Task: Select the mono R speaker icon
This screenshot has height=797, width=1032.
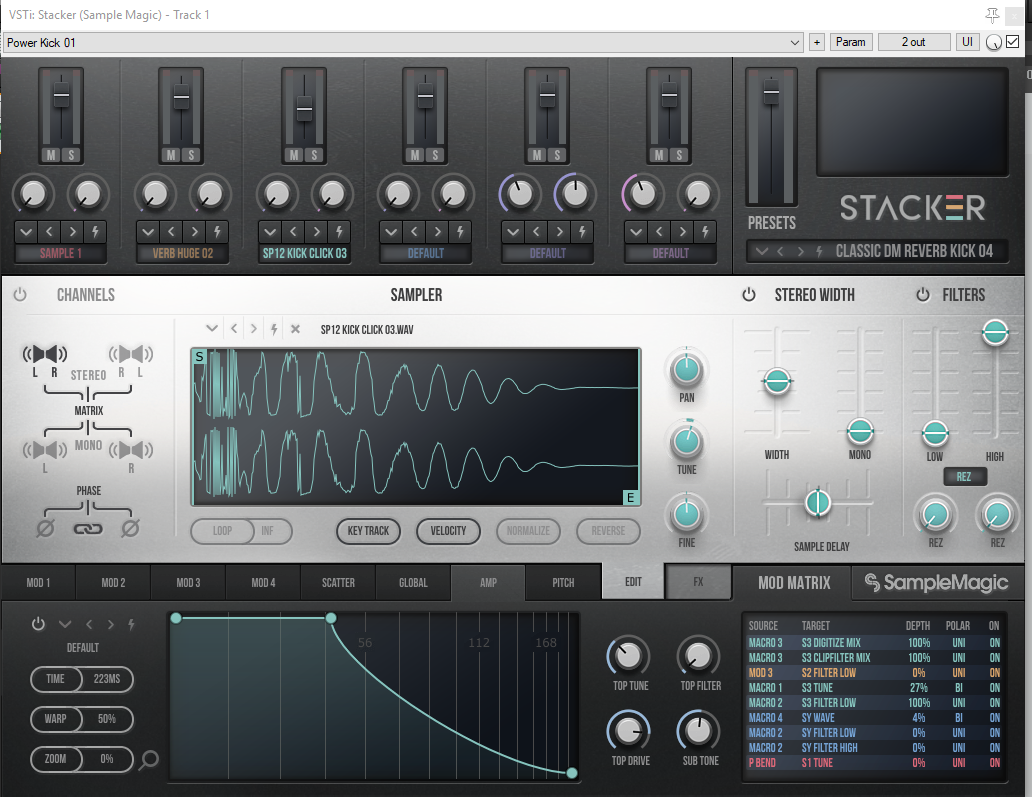Action: click(x=131, y=450)
